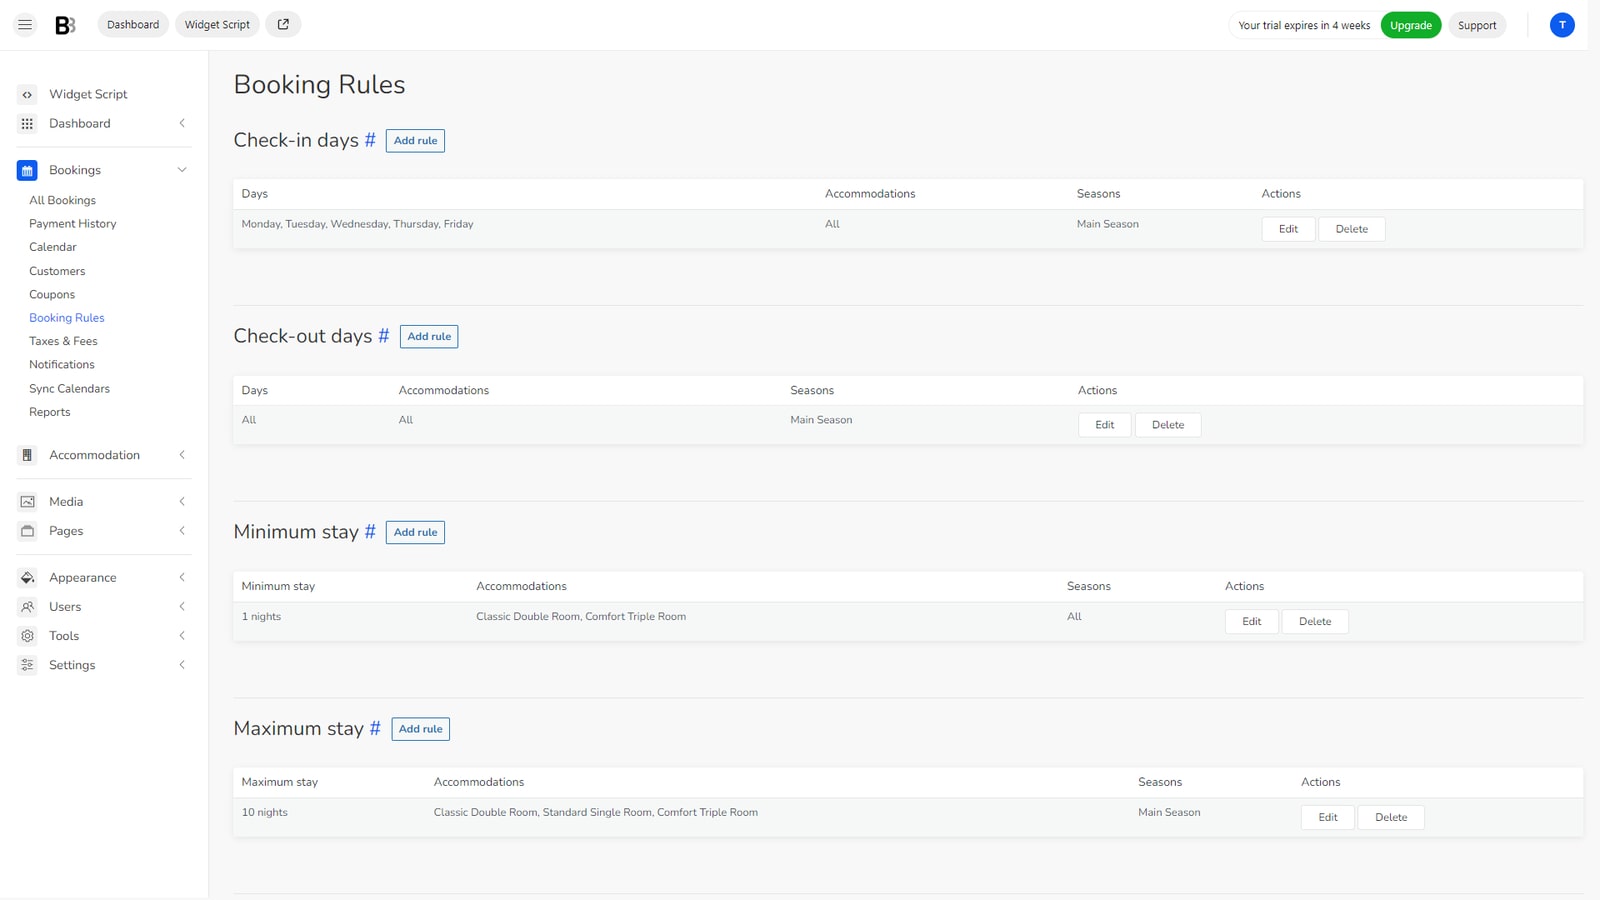
Task: Open Accommodation via its building icon
Action: tap(26, 454)
